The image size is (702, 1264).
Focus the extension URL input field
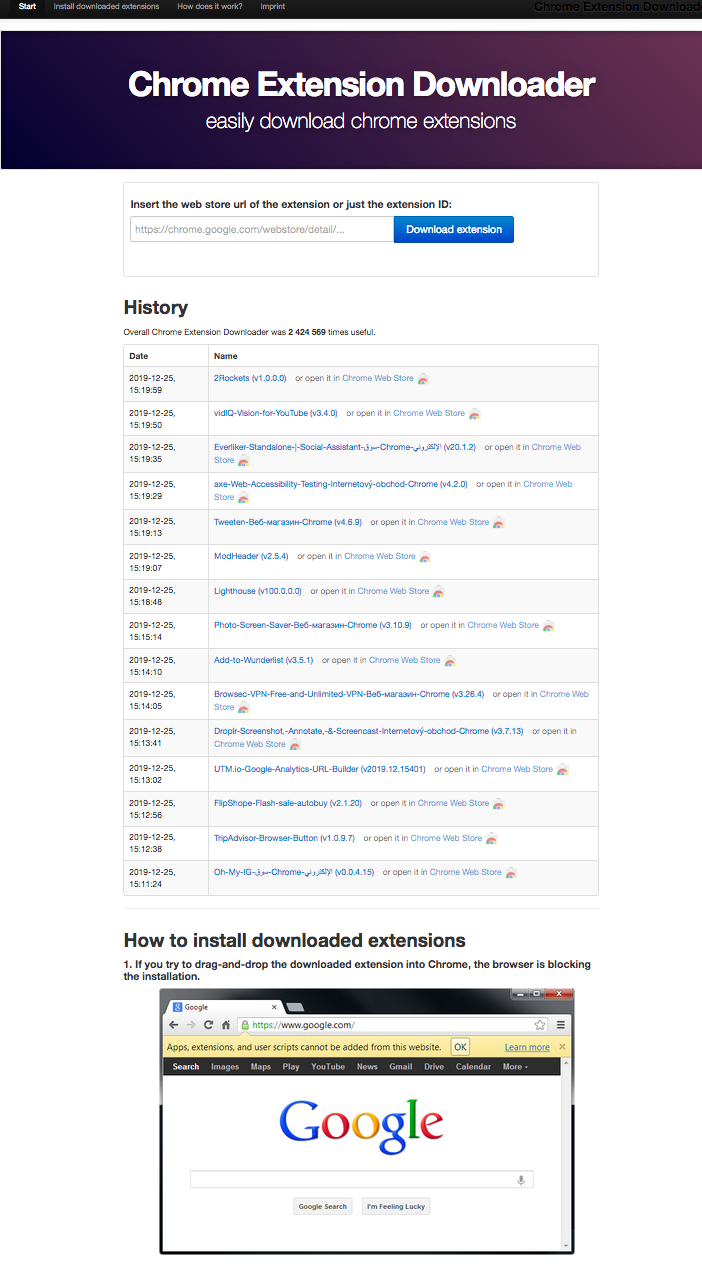tap(262, 229)
